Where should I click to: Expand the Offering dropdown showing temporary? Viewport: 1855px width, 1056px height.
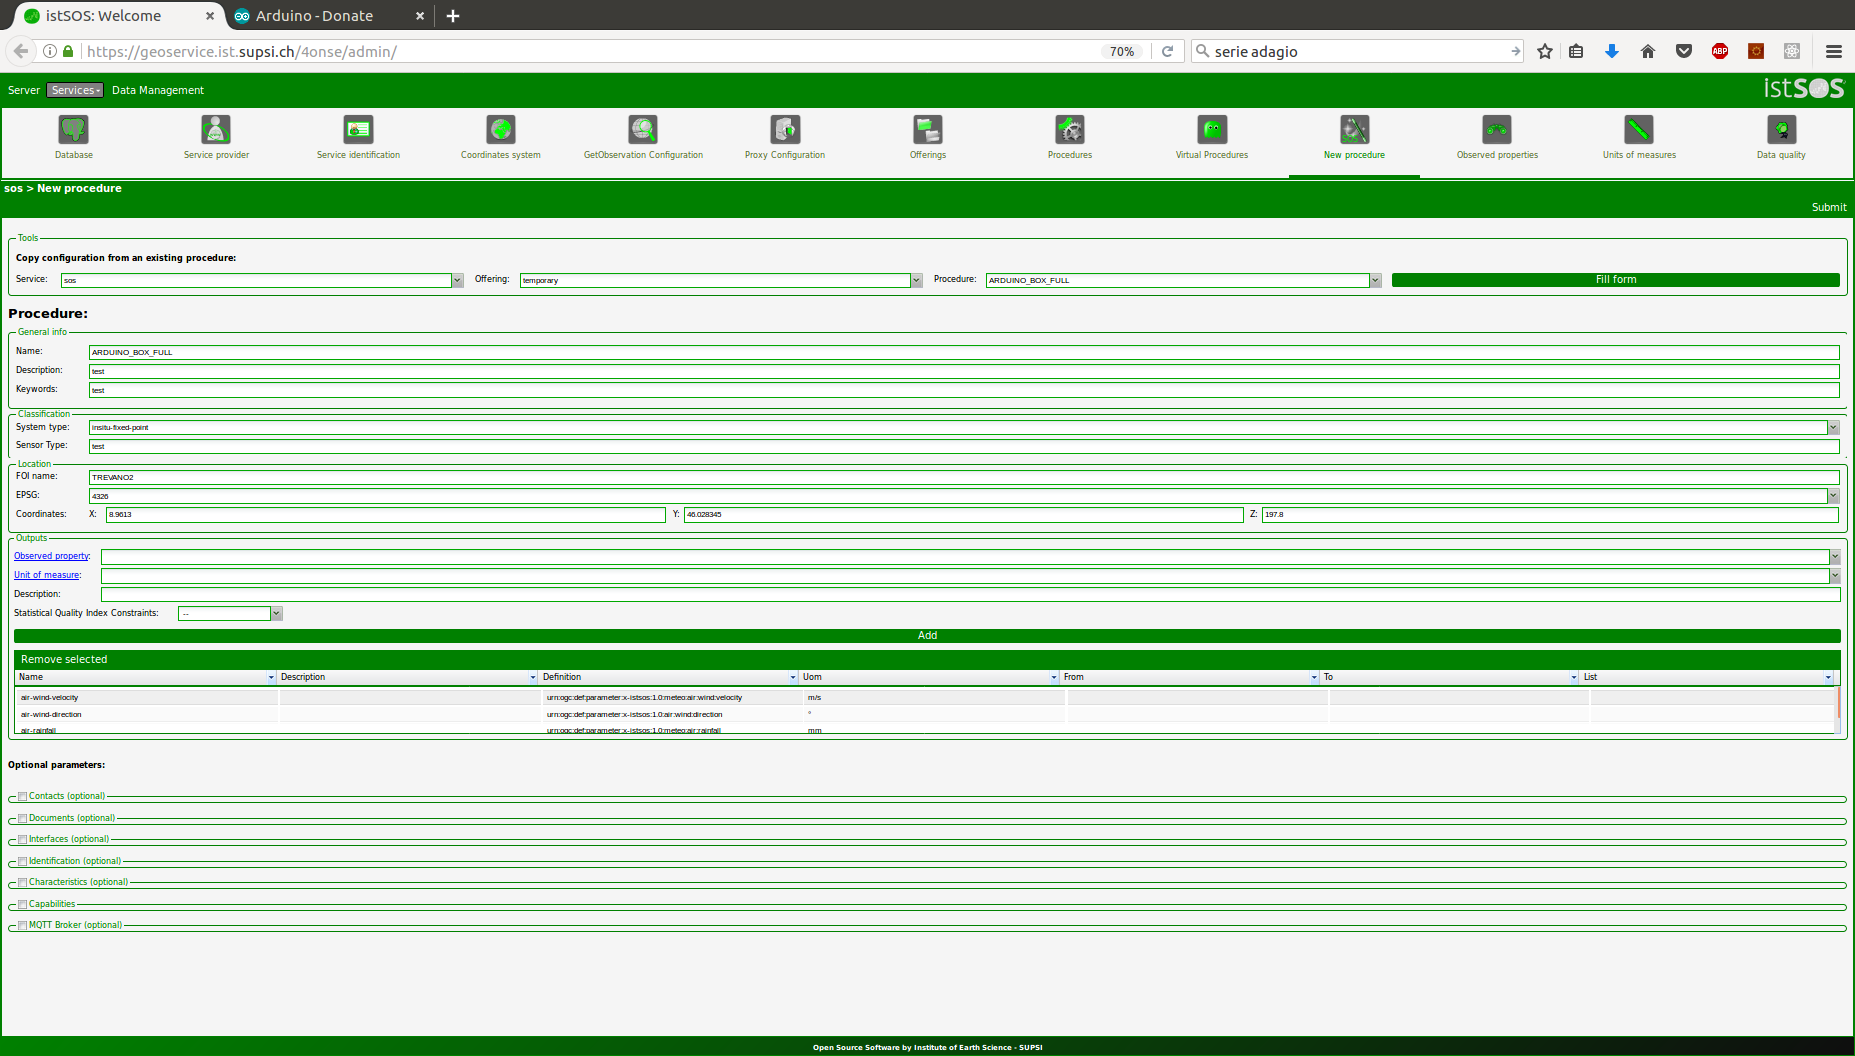[916, 281]
